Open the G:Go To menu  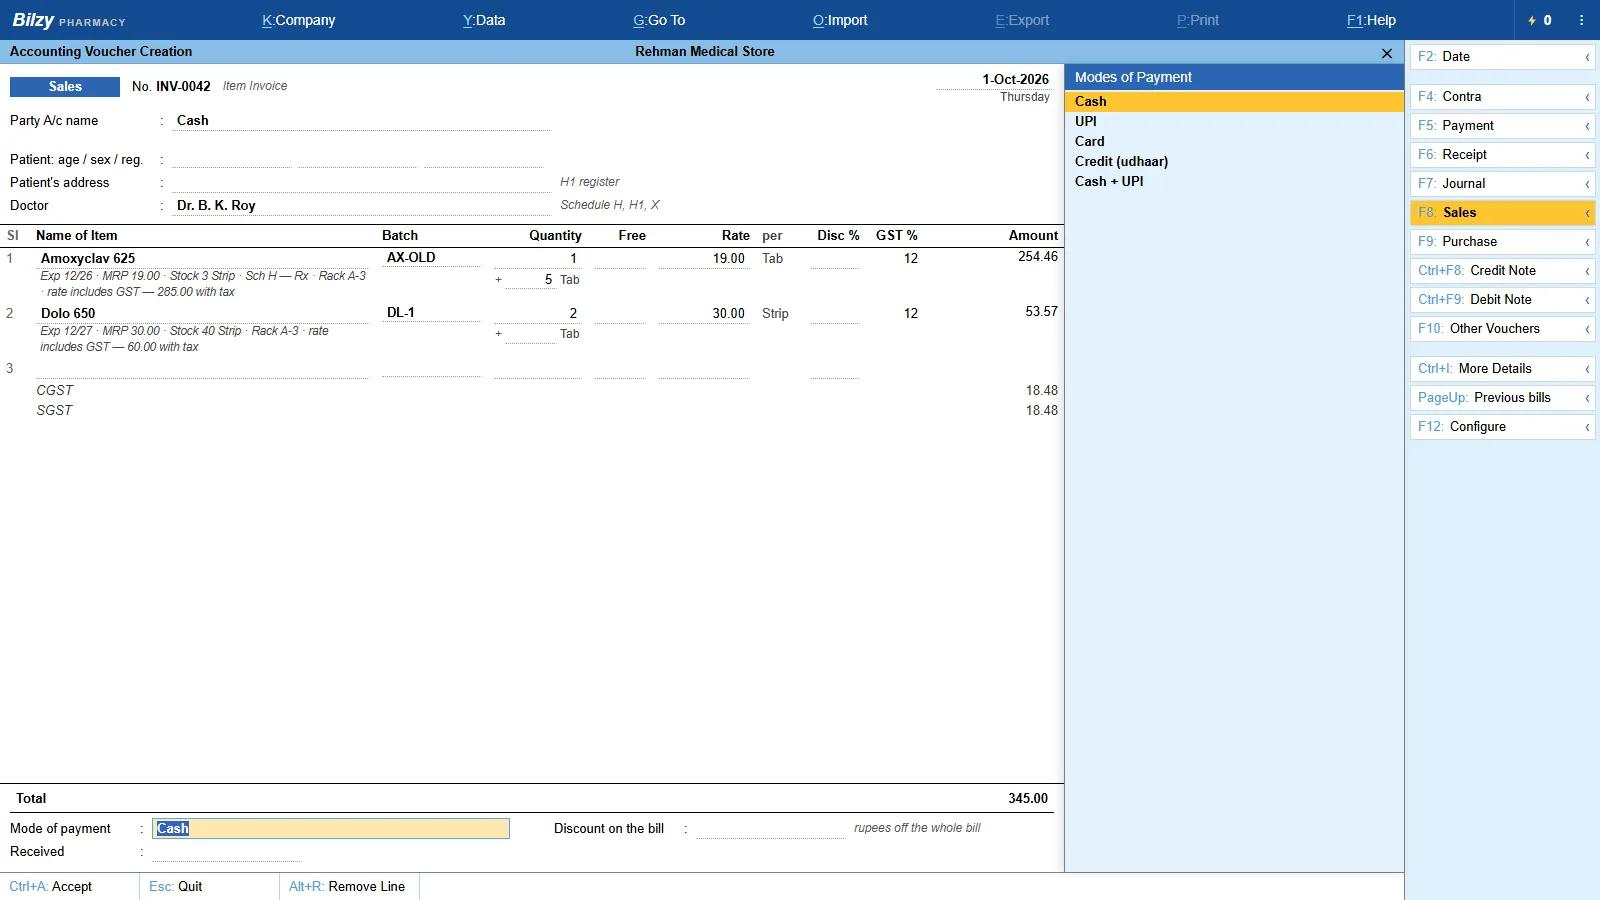click(659, 20)
